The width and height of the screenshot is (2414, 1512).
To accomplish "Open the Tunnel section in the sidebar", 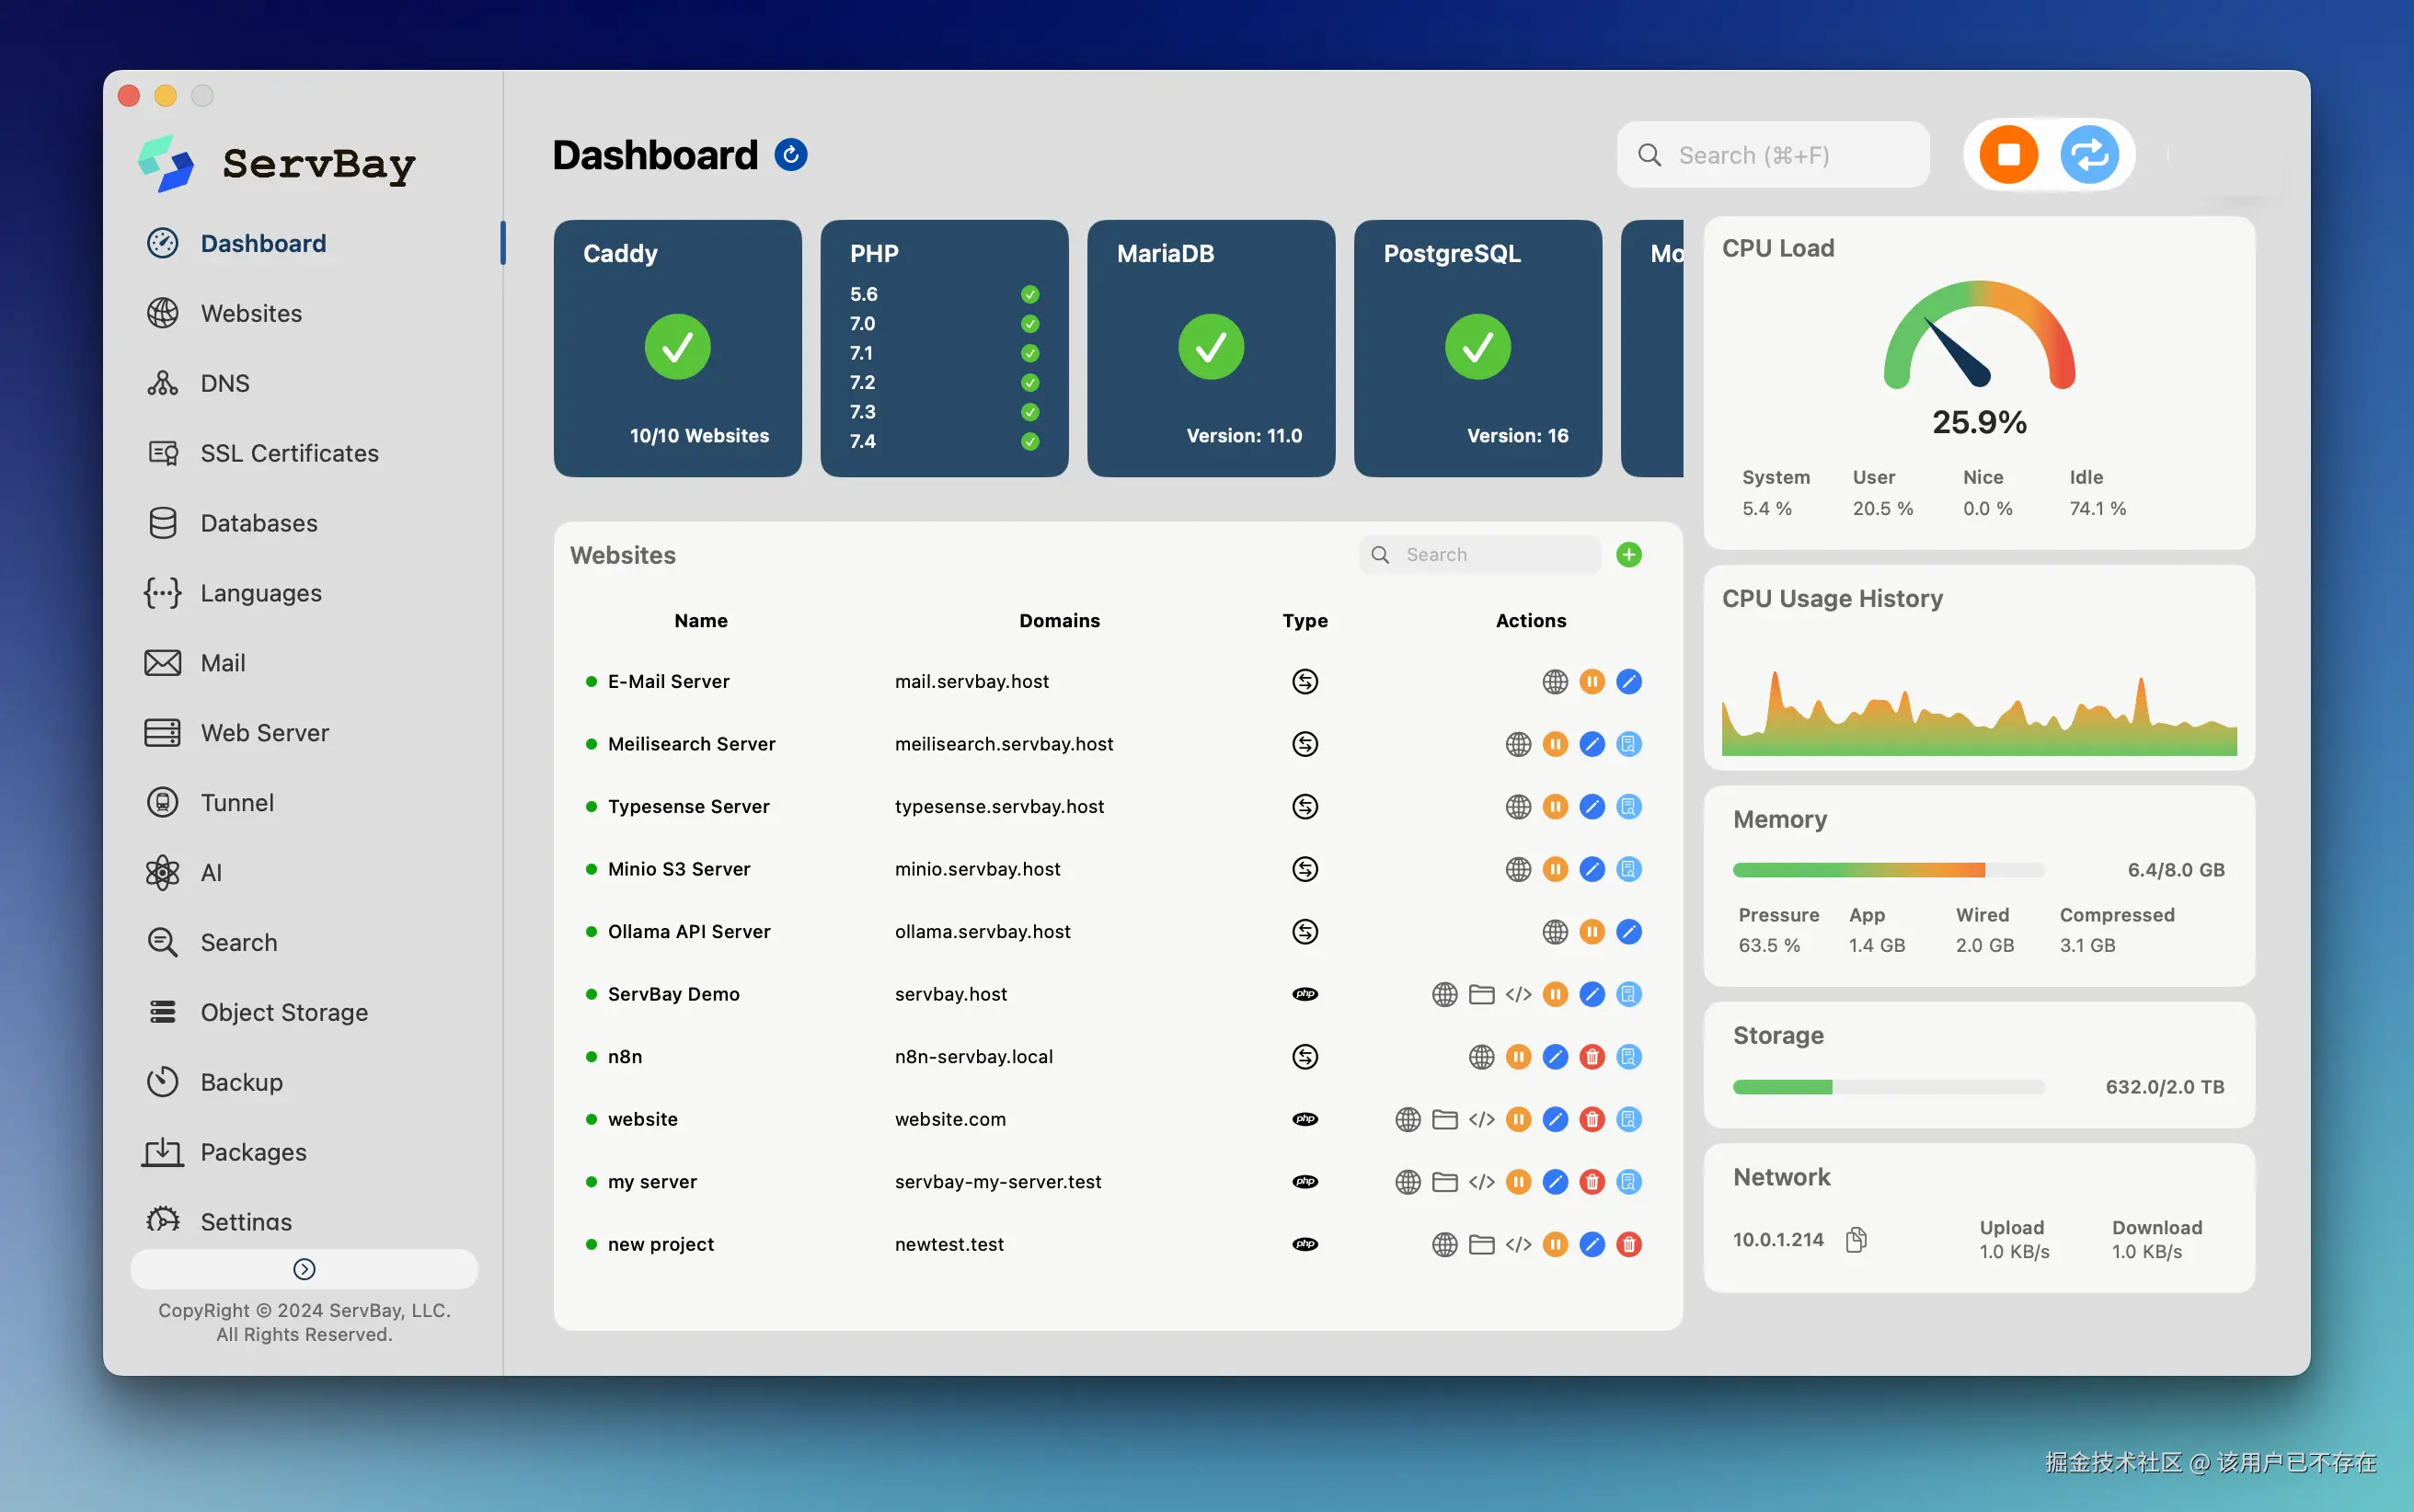I will [237, 803].
